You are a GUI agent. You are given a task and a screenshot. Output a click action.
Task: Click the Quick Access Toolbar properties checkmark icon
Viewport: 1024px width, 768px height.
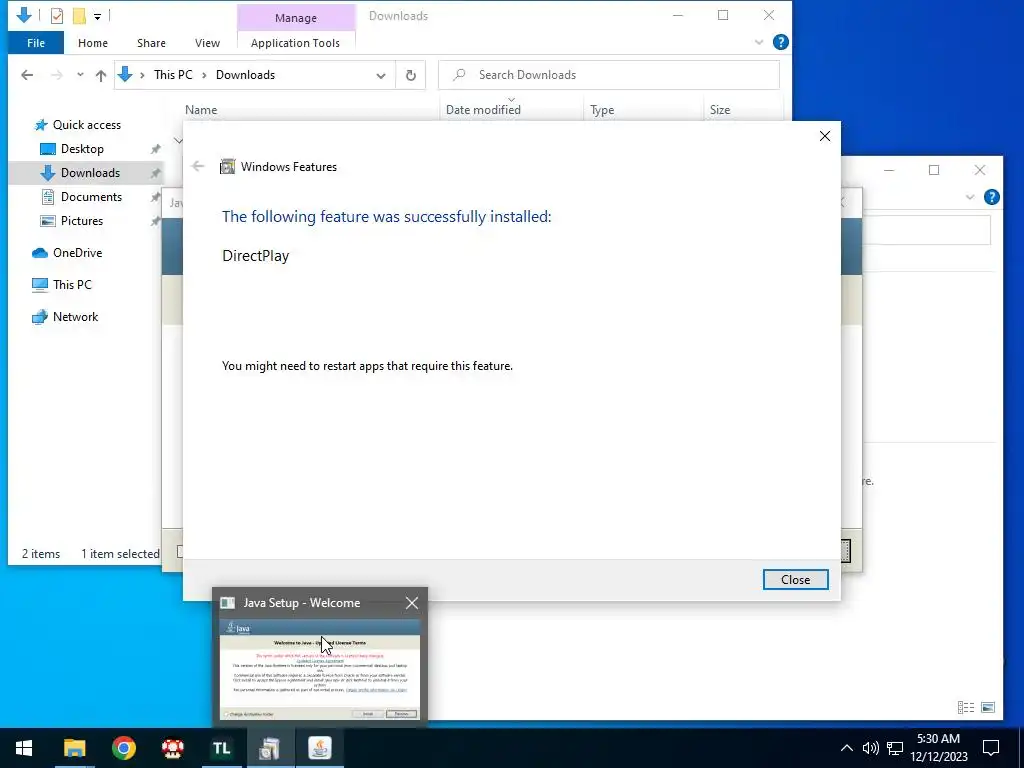click(57, 16)
